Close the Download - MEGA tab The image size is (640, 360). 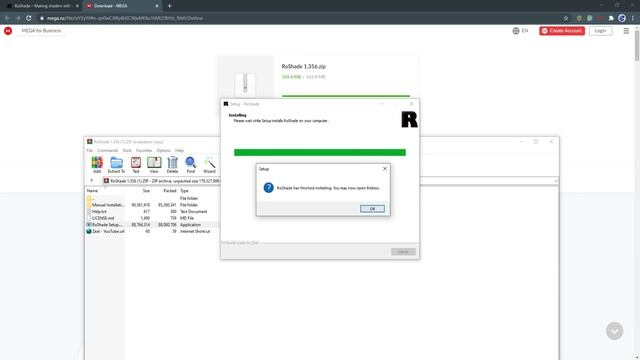click(157, 6)
